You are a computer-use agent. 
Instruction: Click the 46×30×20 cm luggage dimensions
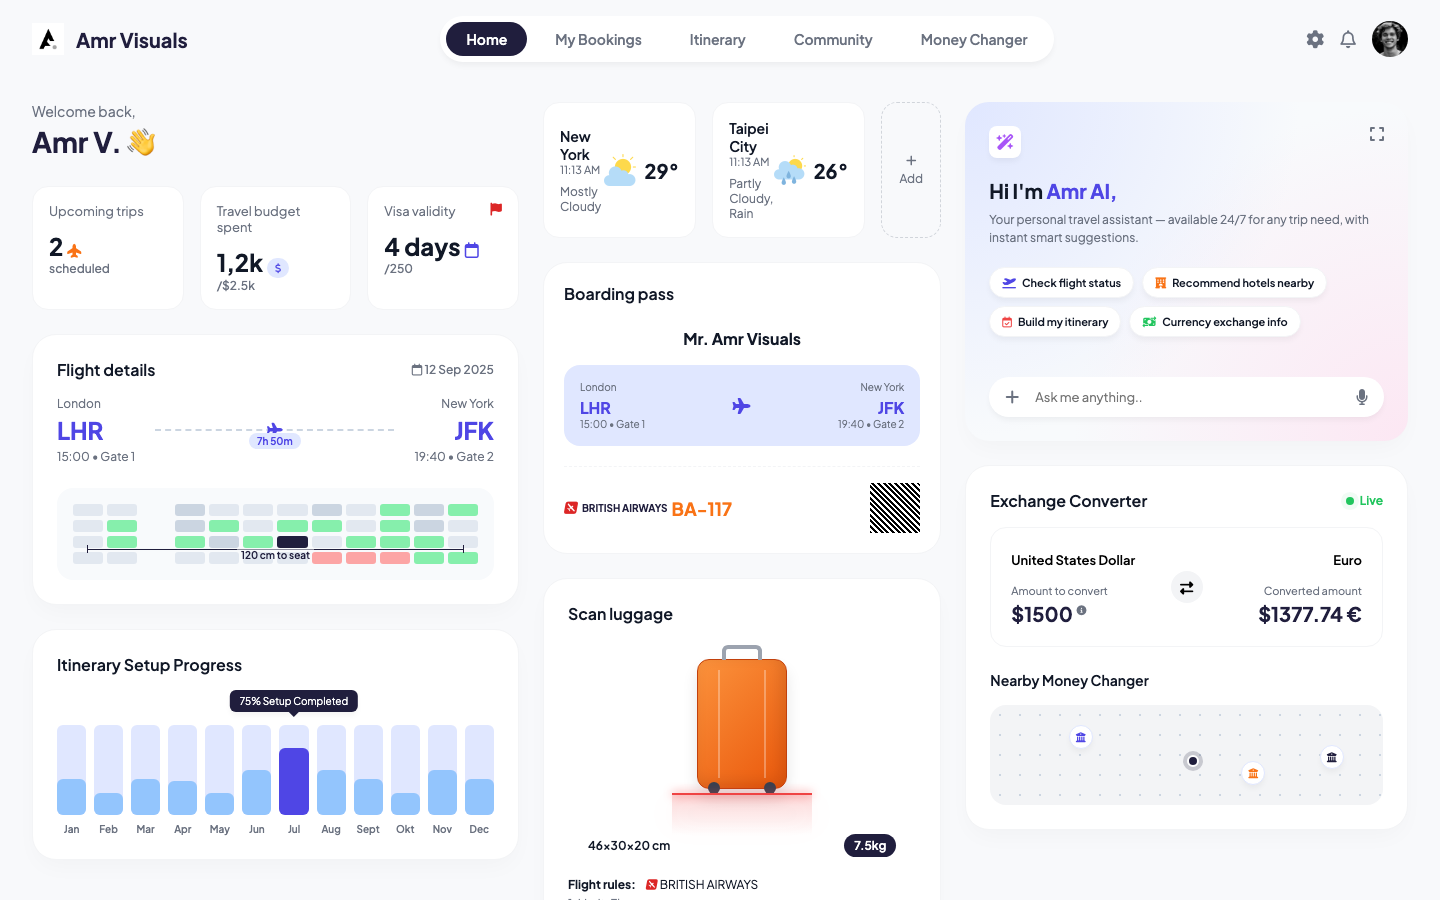coord(629,846)
